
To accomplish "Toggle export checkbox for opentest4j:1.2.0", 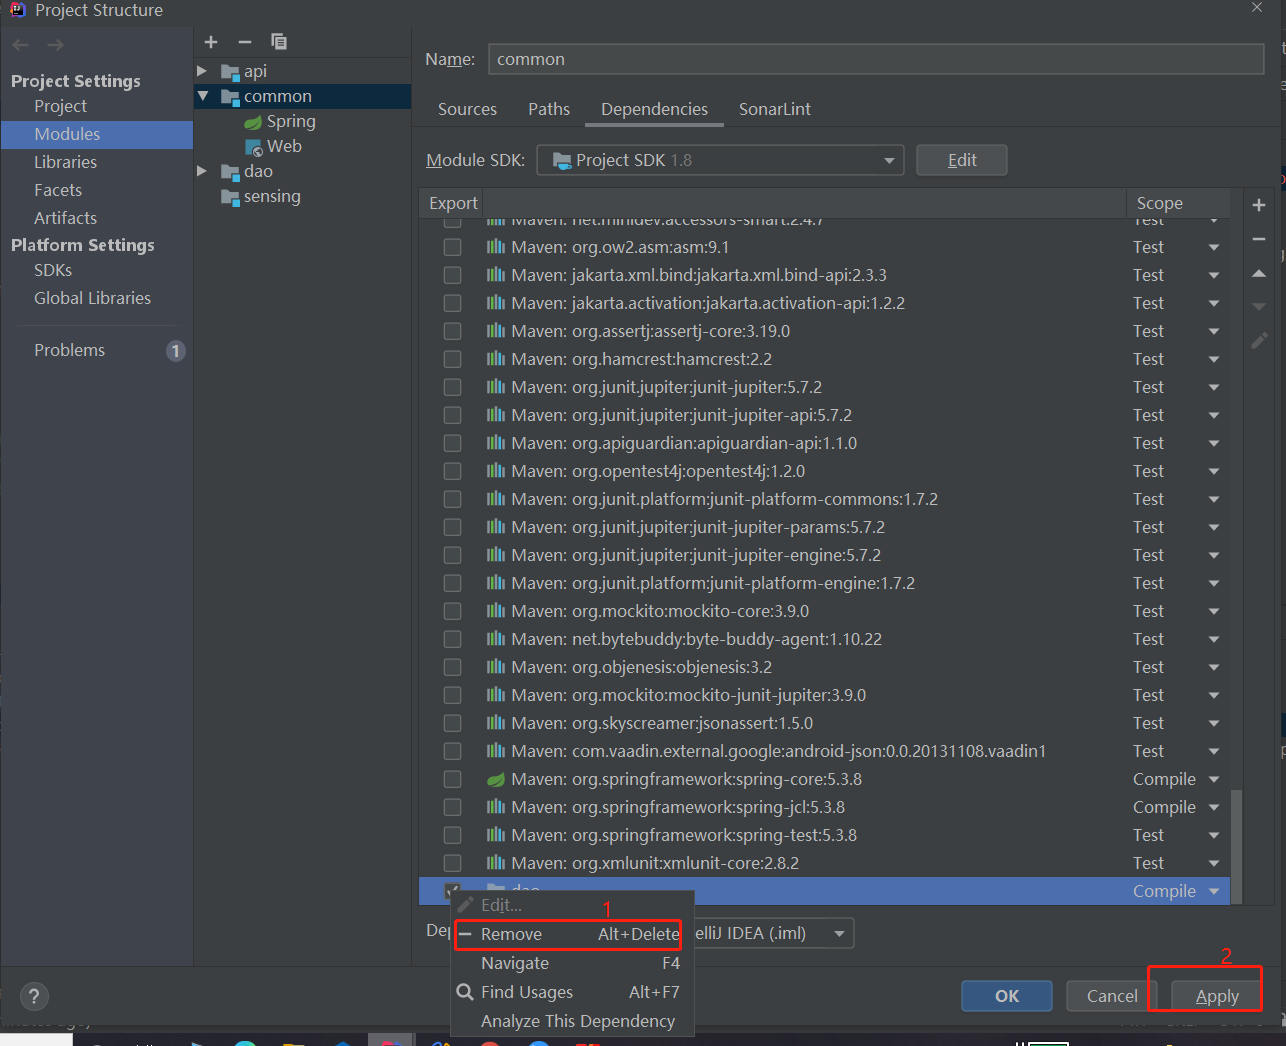I will 453,471.
